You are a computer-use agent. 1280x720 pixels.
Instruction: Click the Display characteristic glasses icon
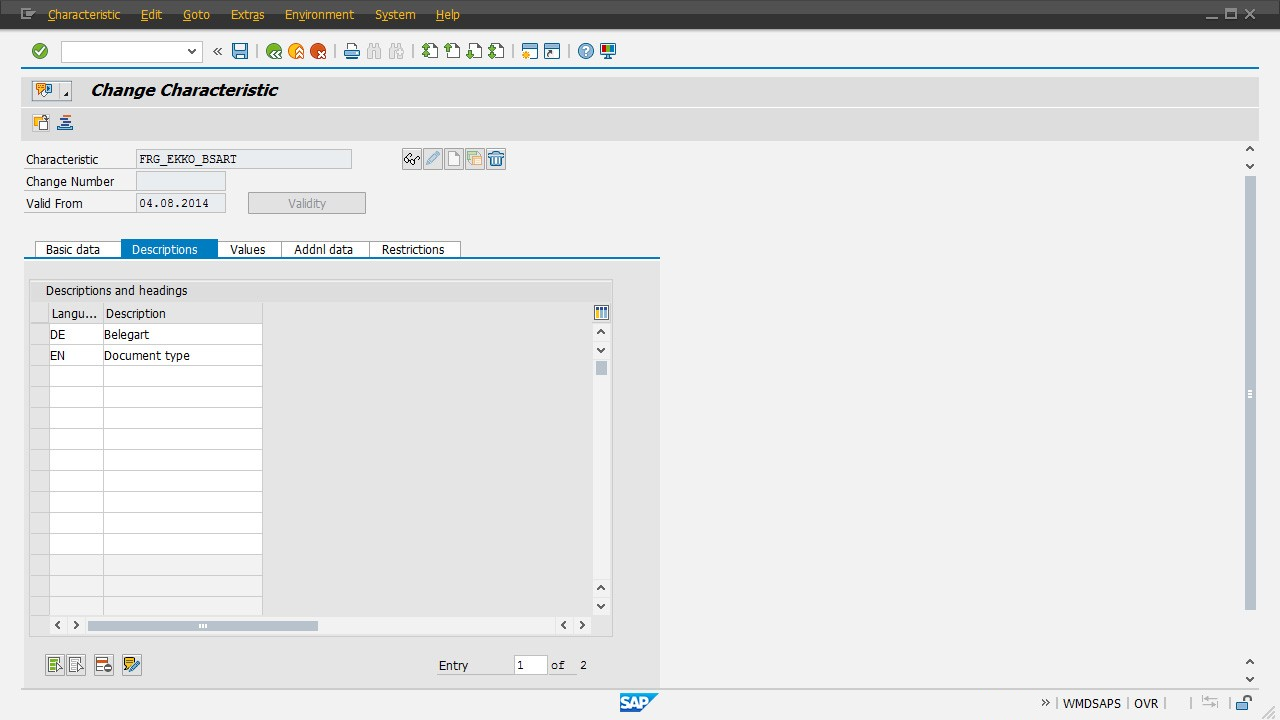(x=411, y=159)
